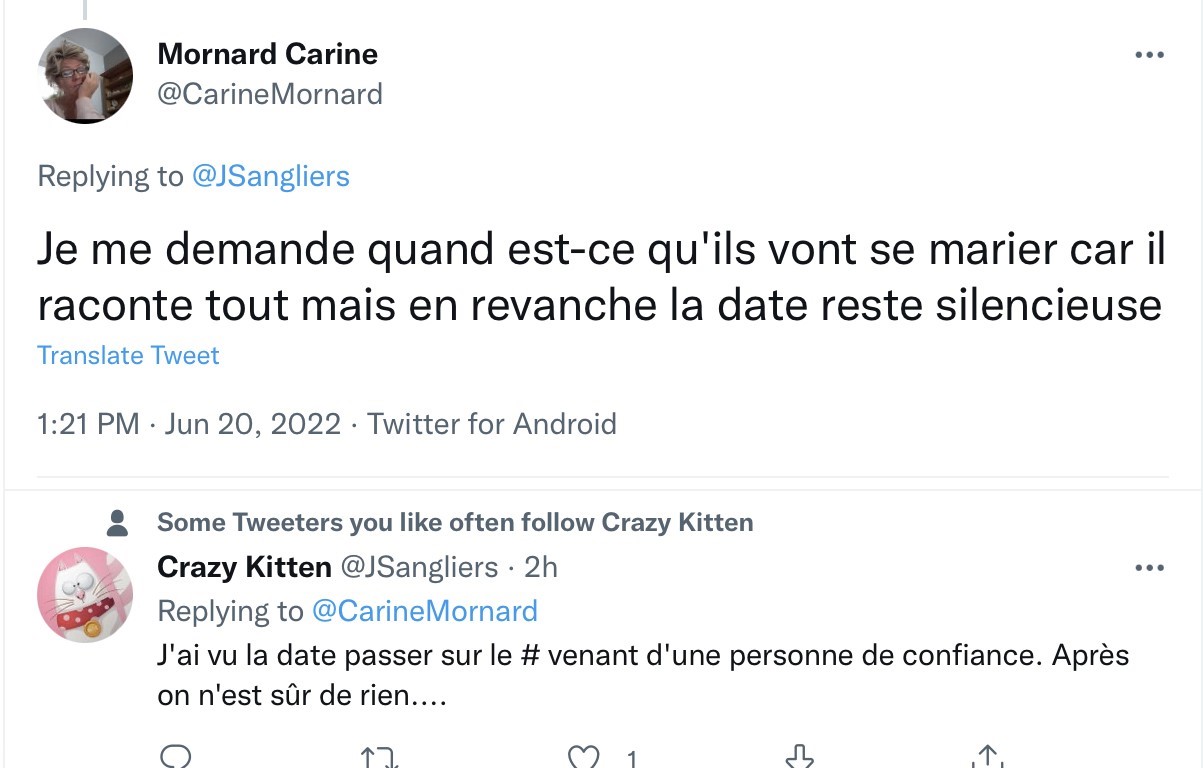The width and height of the screenshot is (1203, 768).
Task: Click the 1:21 PM Jun 20, 2022 timestamp
Action: click(x=189, y=424)
